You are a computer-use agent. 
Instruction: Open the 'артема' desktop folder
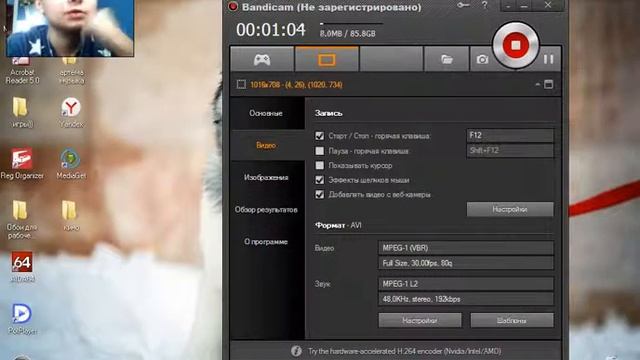point(71,70)
